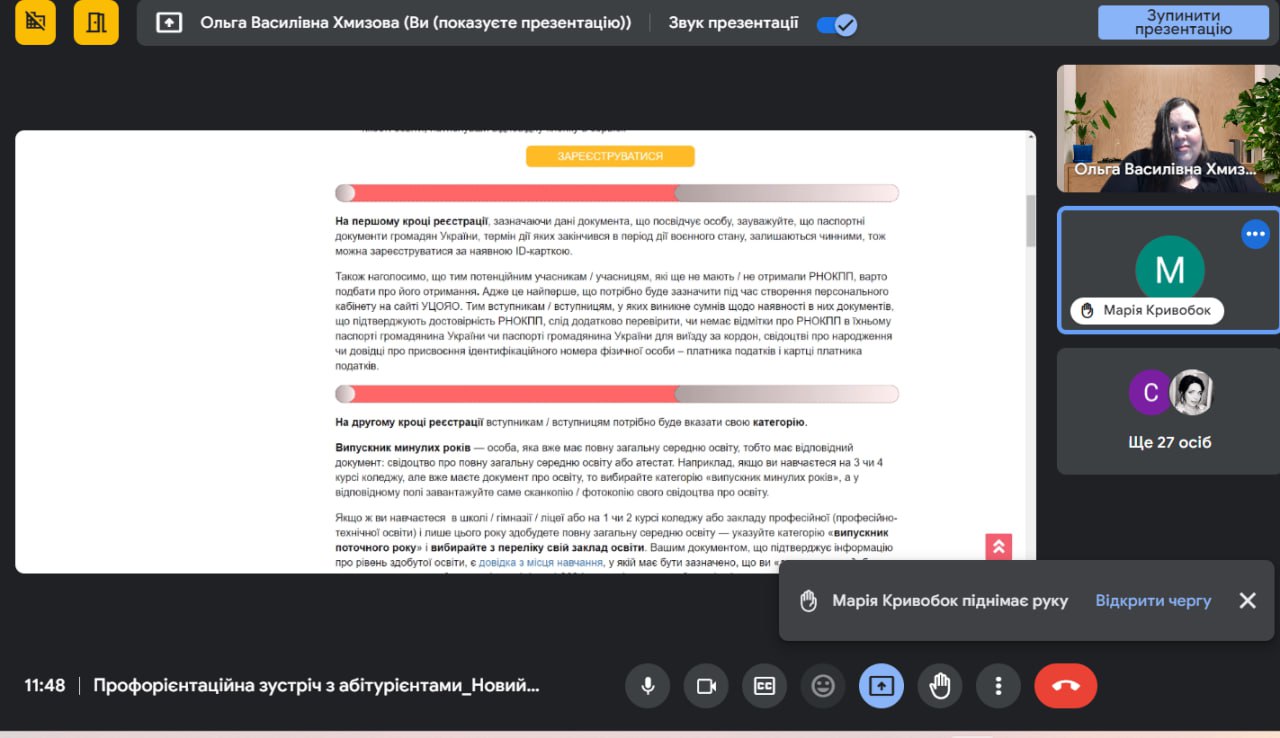Click the На першому кроці реєстрації heading

coord(411,220)
